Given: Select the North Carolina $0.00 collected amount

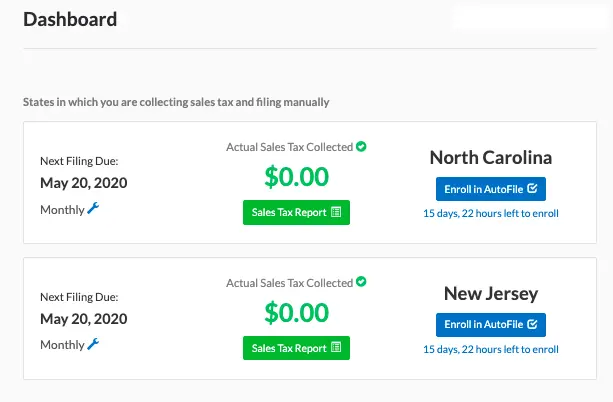Looking at the screenshot, I should click(296, 177).
